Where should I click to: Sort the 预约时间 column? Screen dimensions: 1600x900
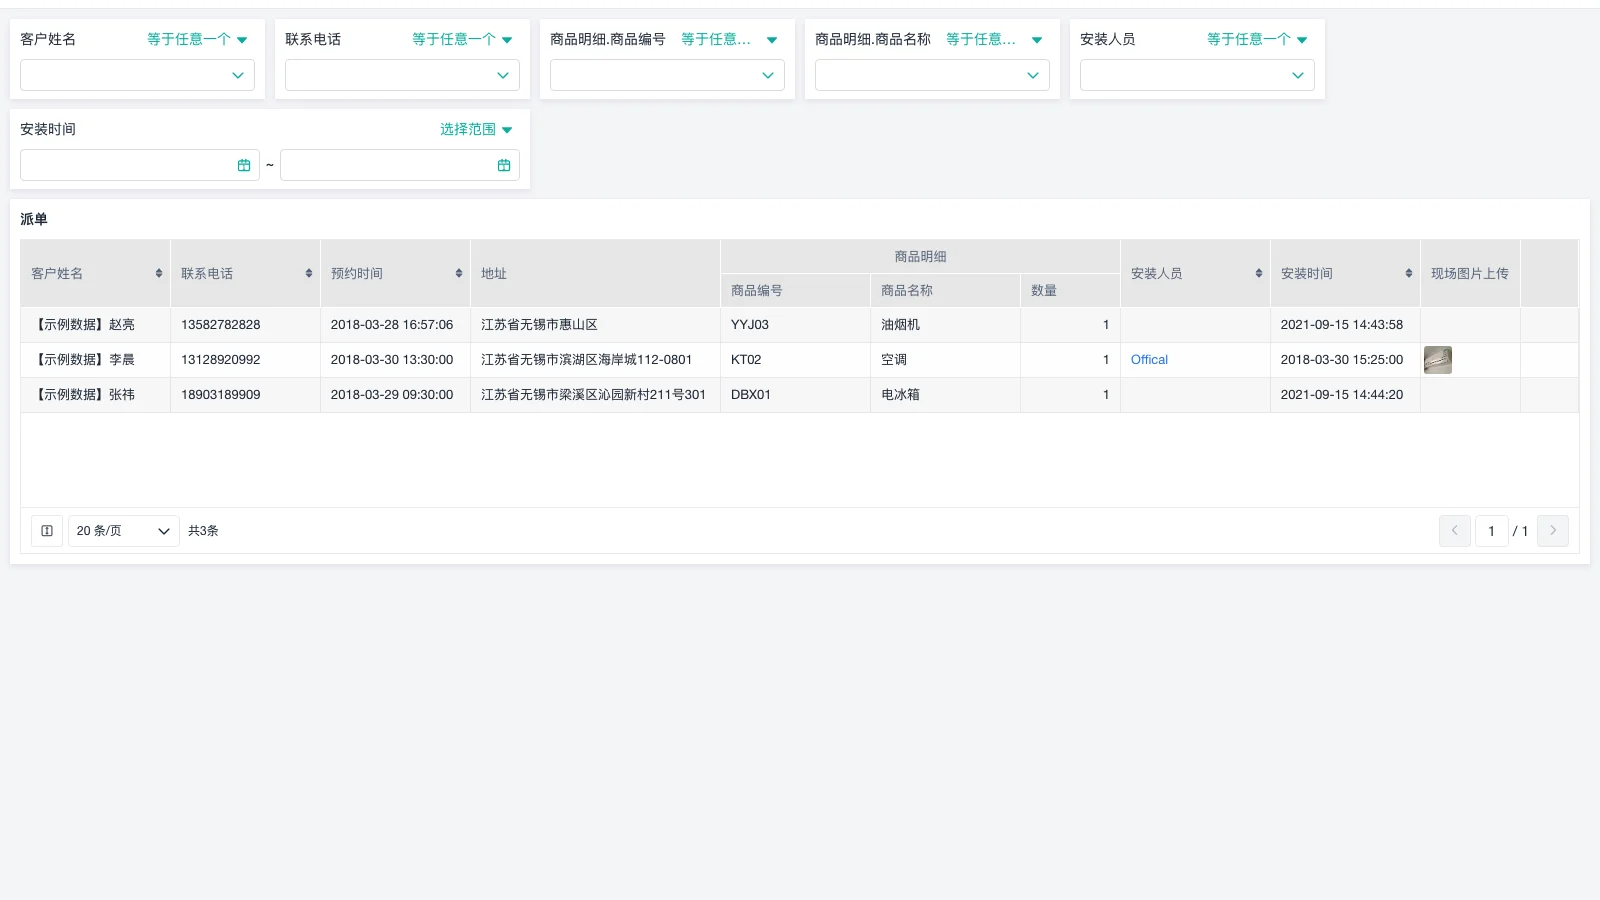click(x=458, y=272)
